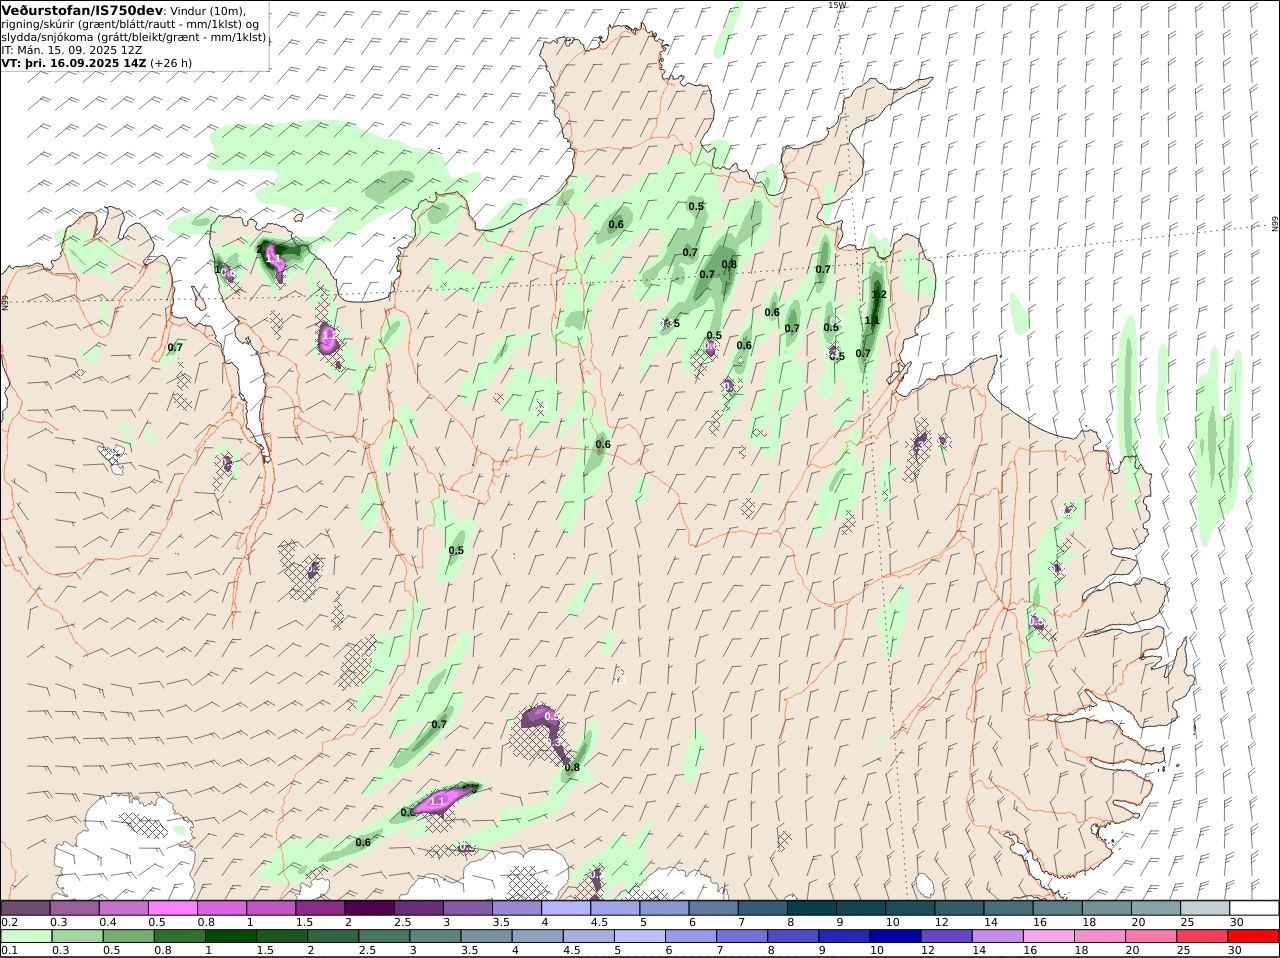Select the white 30 swatch in the upper legend
This screenshot has height=958, width=1280.
click(x=1254, y=908)
